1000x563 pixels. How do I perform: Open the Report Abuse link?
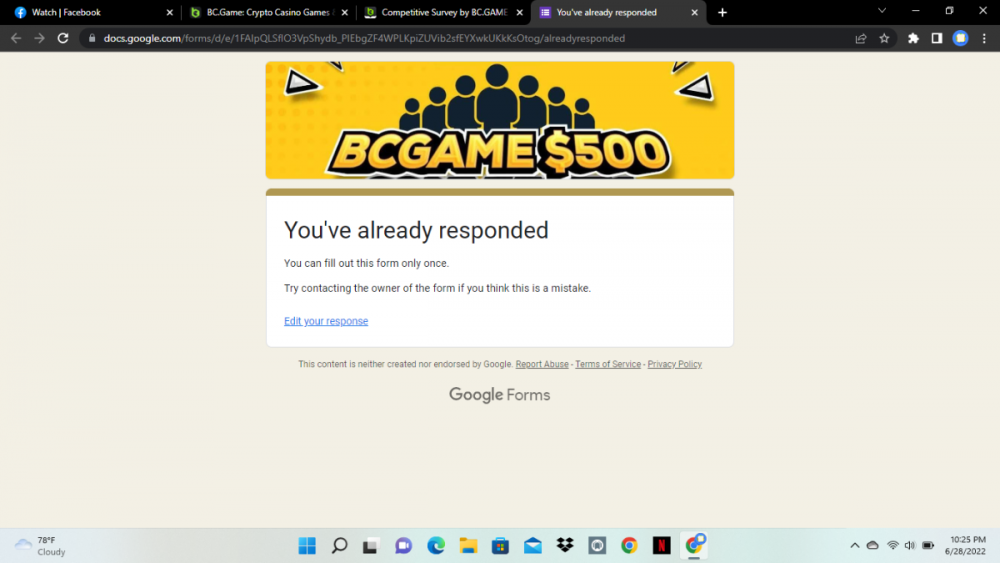click(x=541, y=364)
